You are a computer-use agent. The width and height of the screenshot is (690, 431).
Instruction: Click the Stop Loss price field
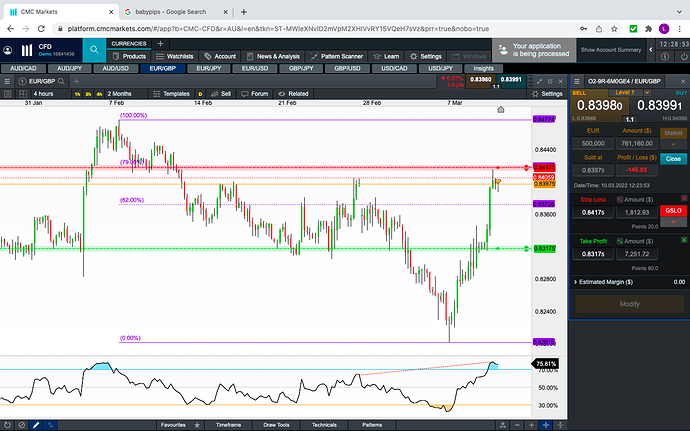coord(592,212)
